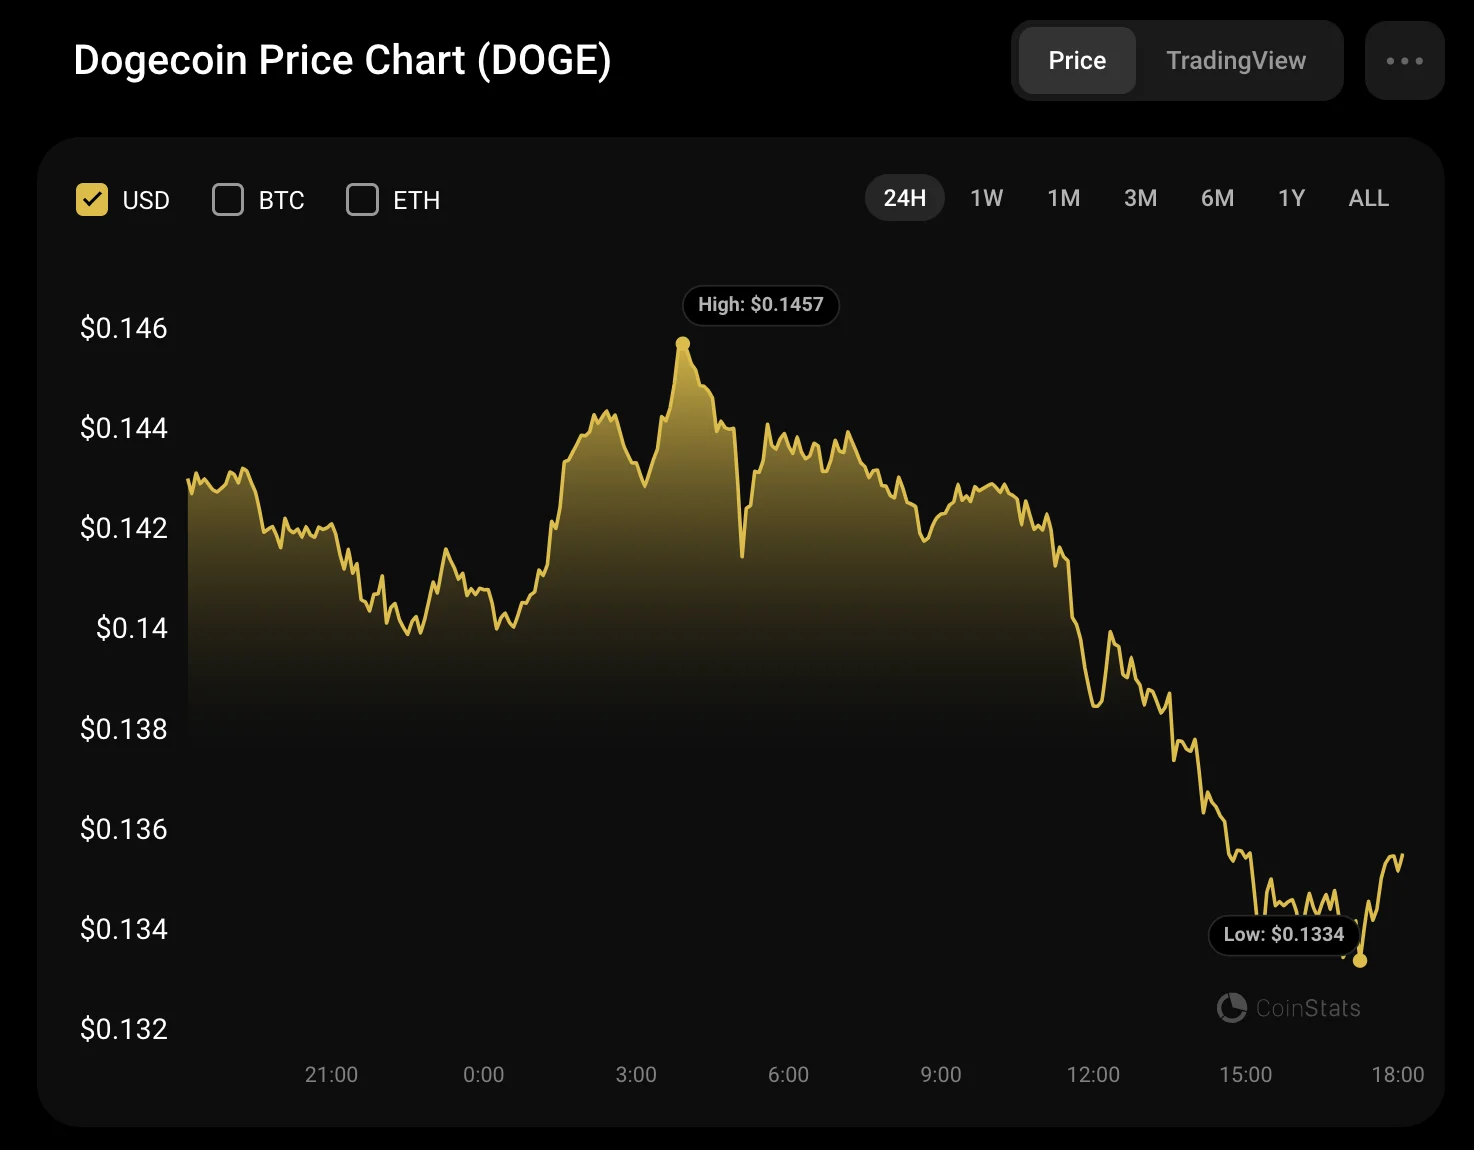Viewport: 1474px width, 1150px height.
Task: Uncheck the USD currency checkbox
Action: [x=92, y=200]
